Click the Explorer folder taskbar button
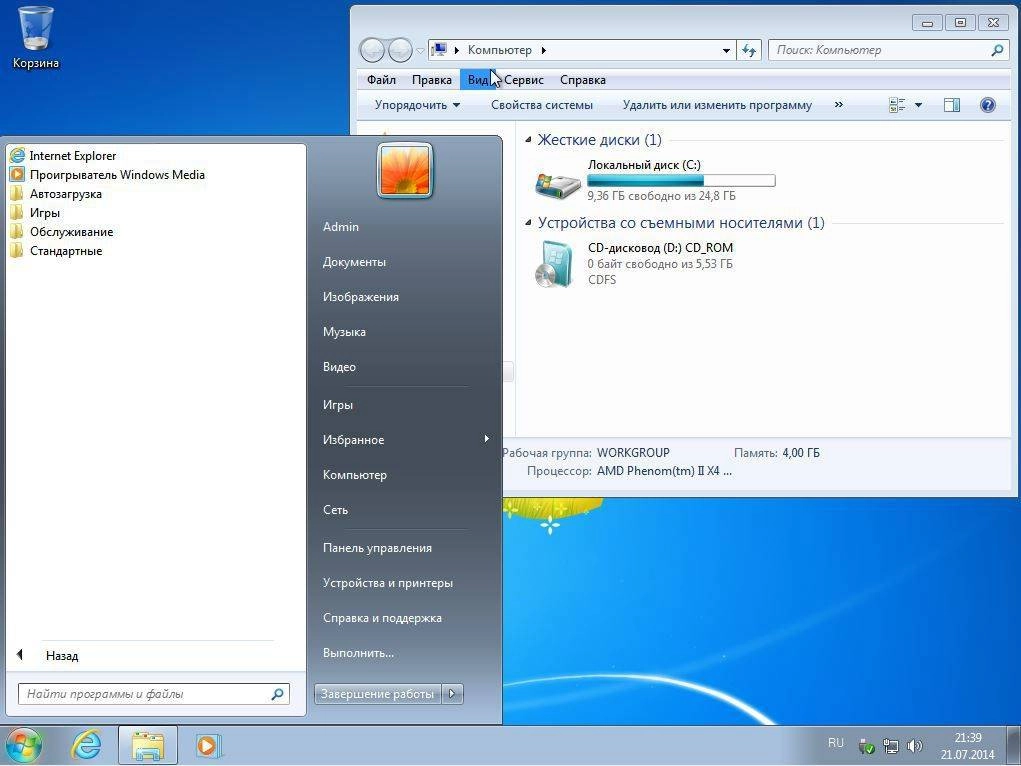The width and height of the screenshot is (1021, 766). click(x=148, y=745)
